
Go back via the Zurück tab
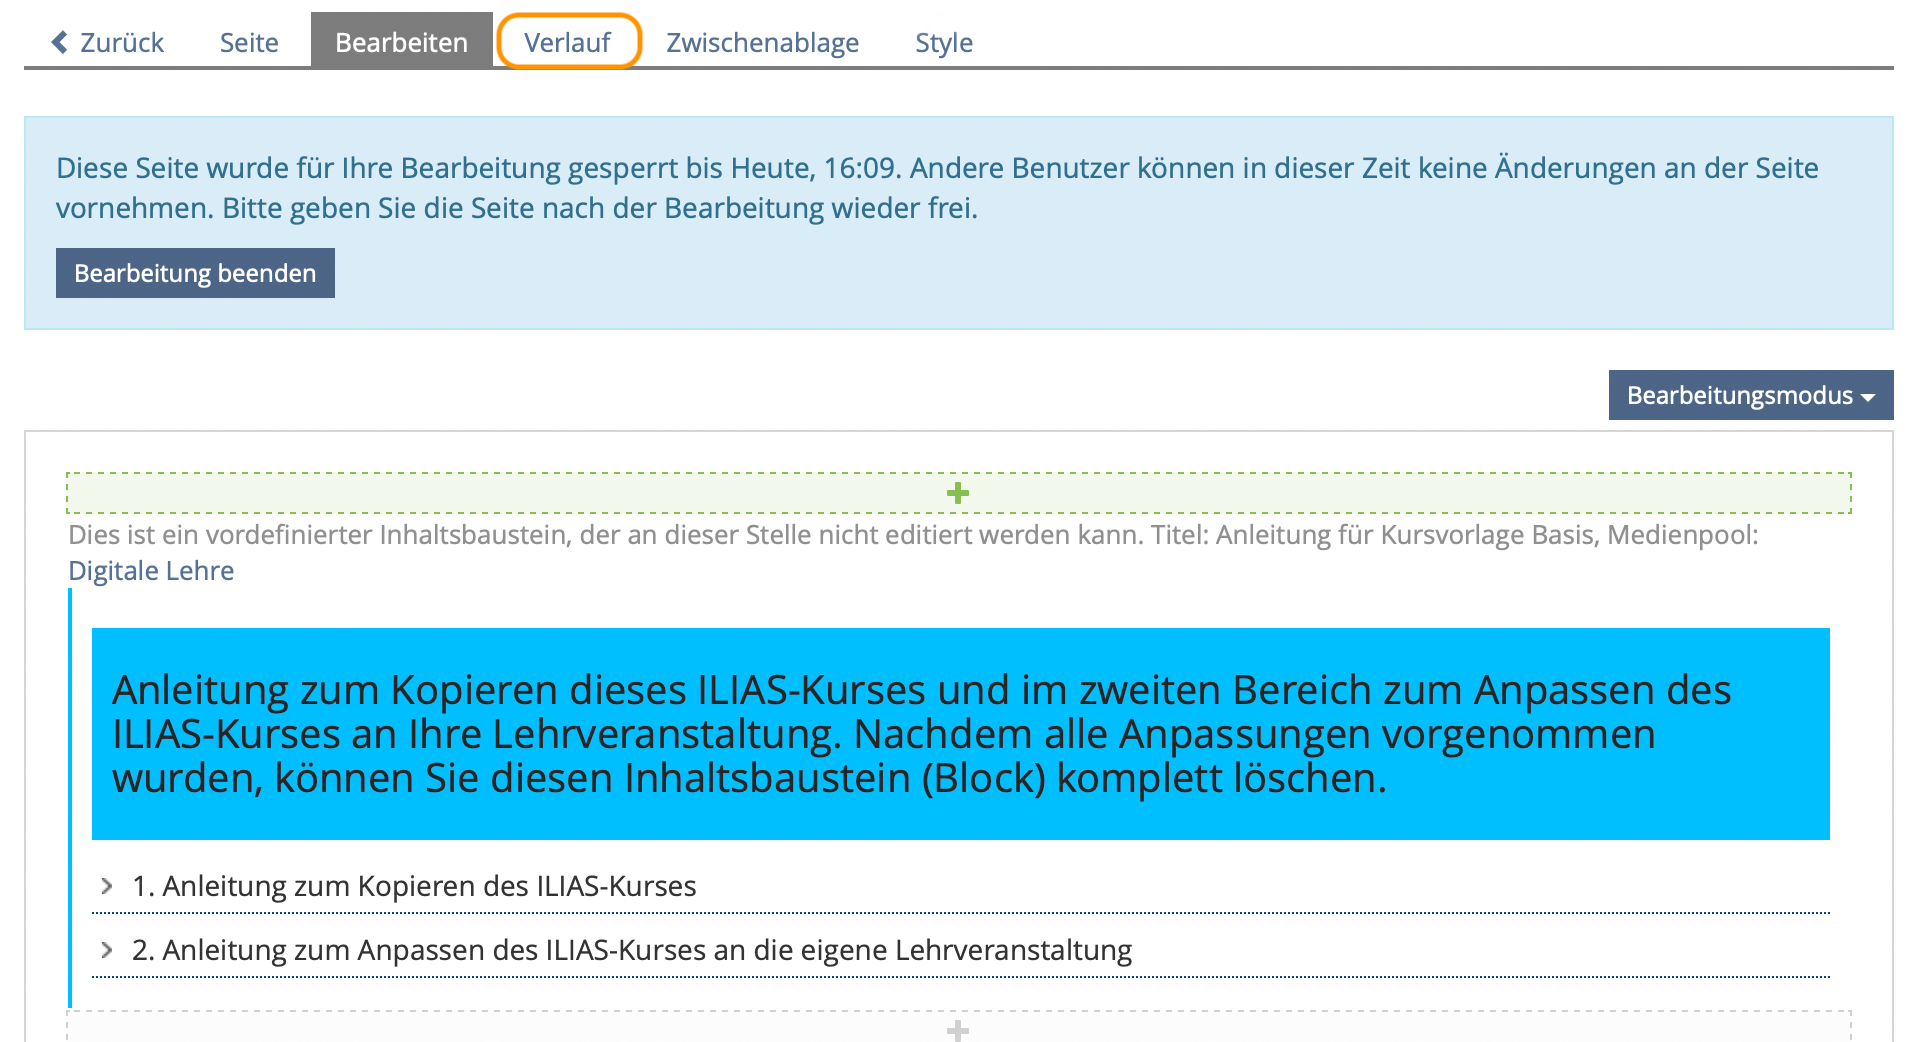pyautogui.click(x=107, y=42)
